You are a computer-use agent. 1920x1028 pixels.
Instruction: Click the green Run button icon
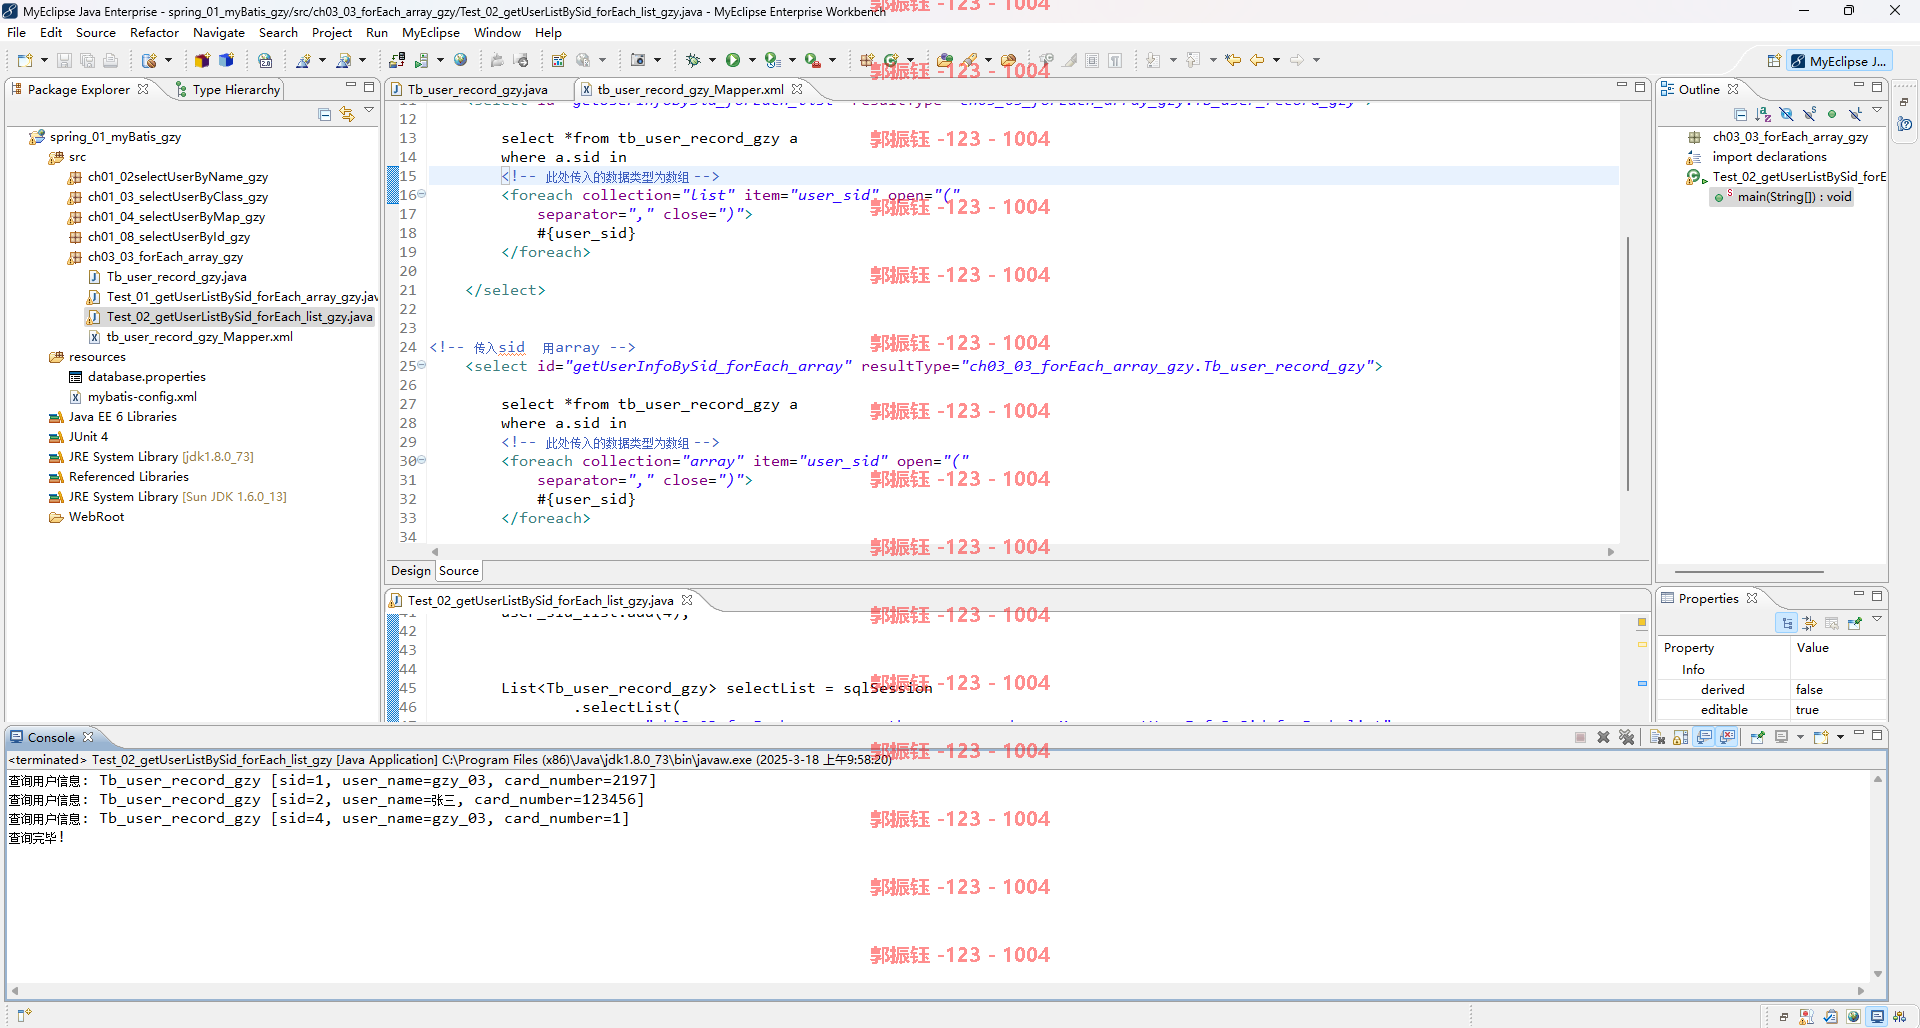click(x=733, y=60)
